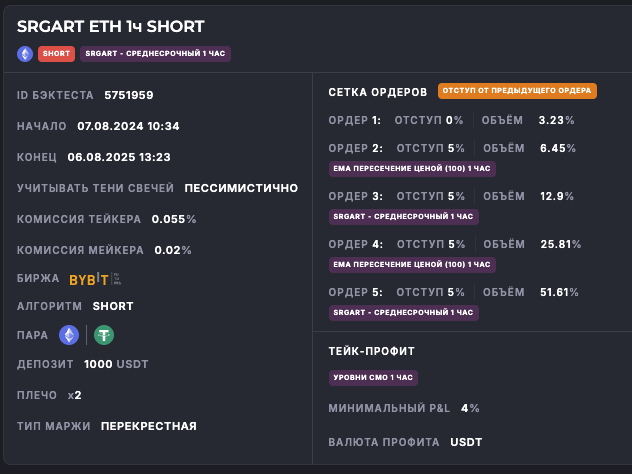Click the orange ОТСТУП ОТ ПРЕДЫДУЩЕГО ОРДЕРА badge

[x=517, y=91]
